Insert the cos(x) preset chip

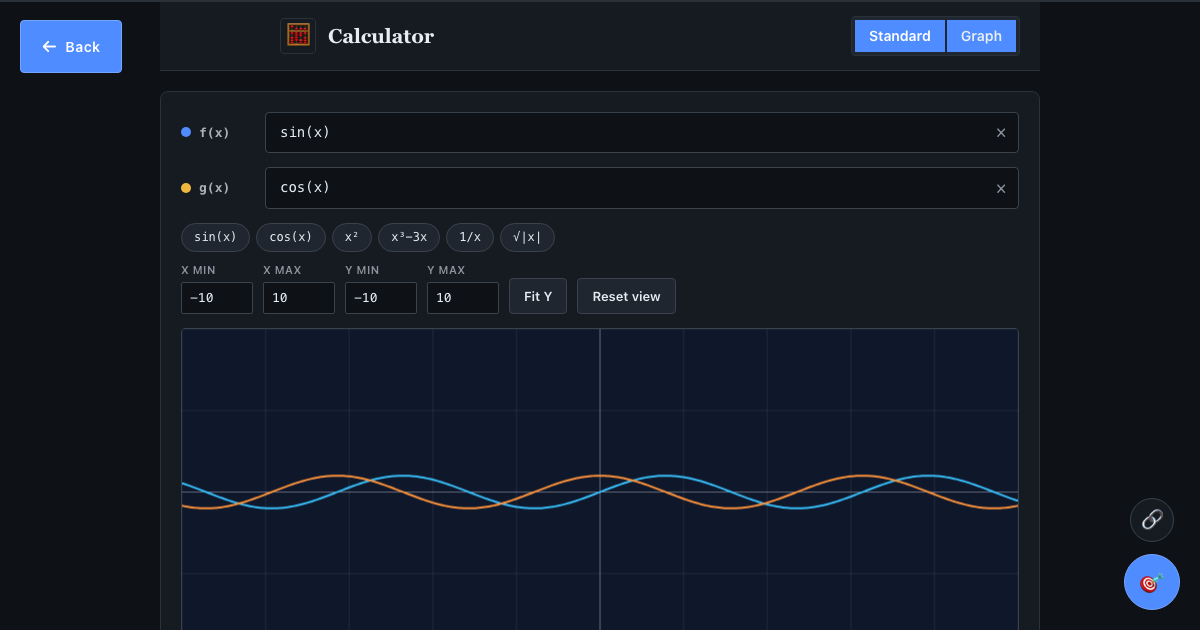coord(291,237)
